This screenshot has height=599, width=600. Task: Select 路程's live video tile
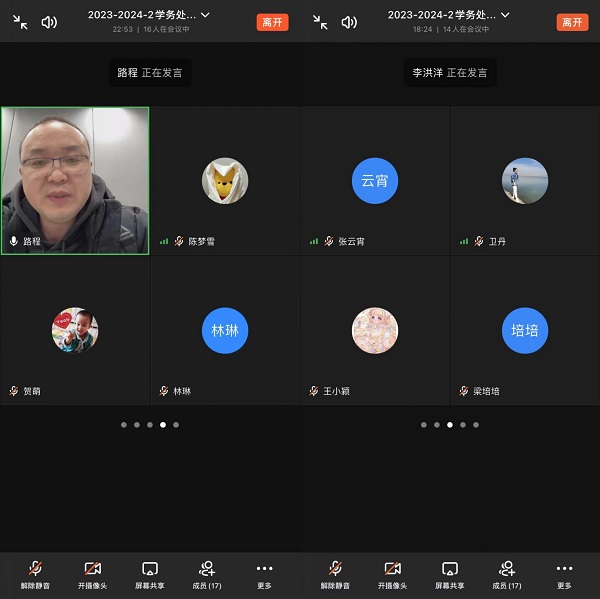(75, 180)
